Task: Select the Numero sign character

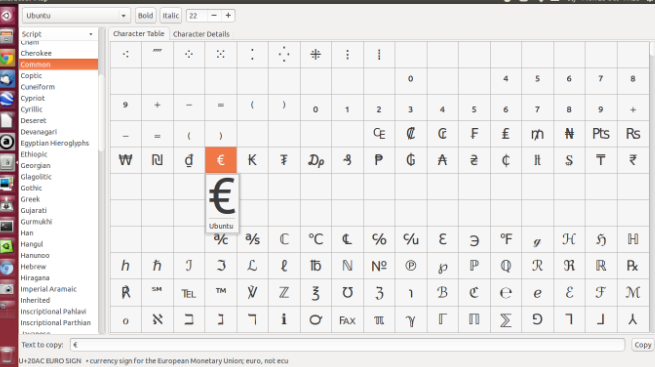Action: click(x=379, y=266)
